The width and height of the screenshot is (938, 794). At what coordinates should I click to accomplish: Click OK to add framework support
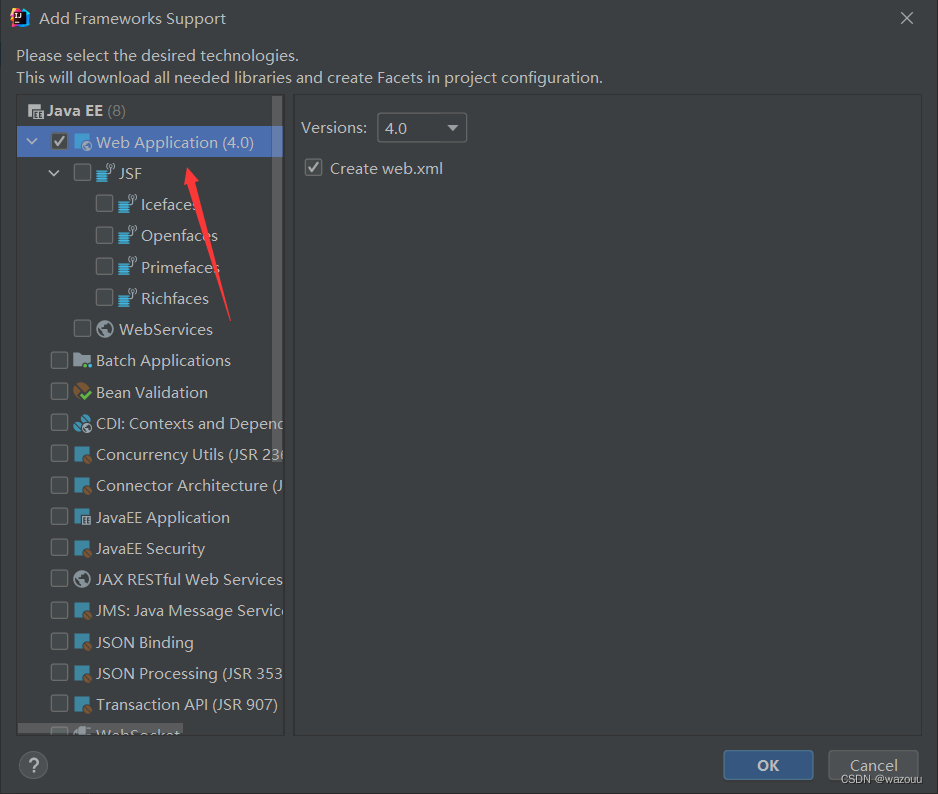point(768,765)
